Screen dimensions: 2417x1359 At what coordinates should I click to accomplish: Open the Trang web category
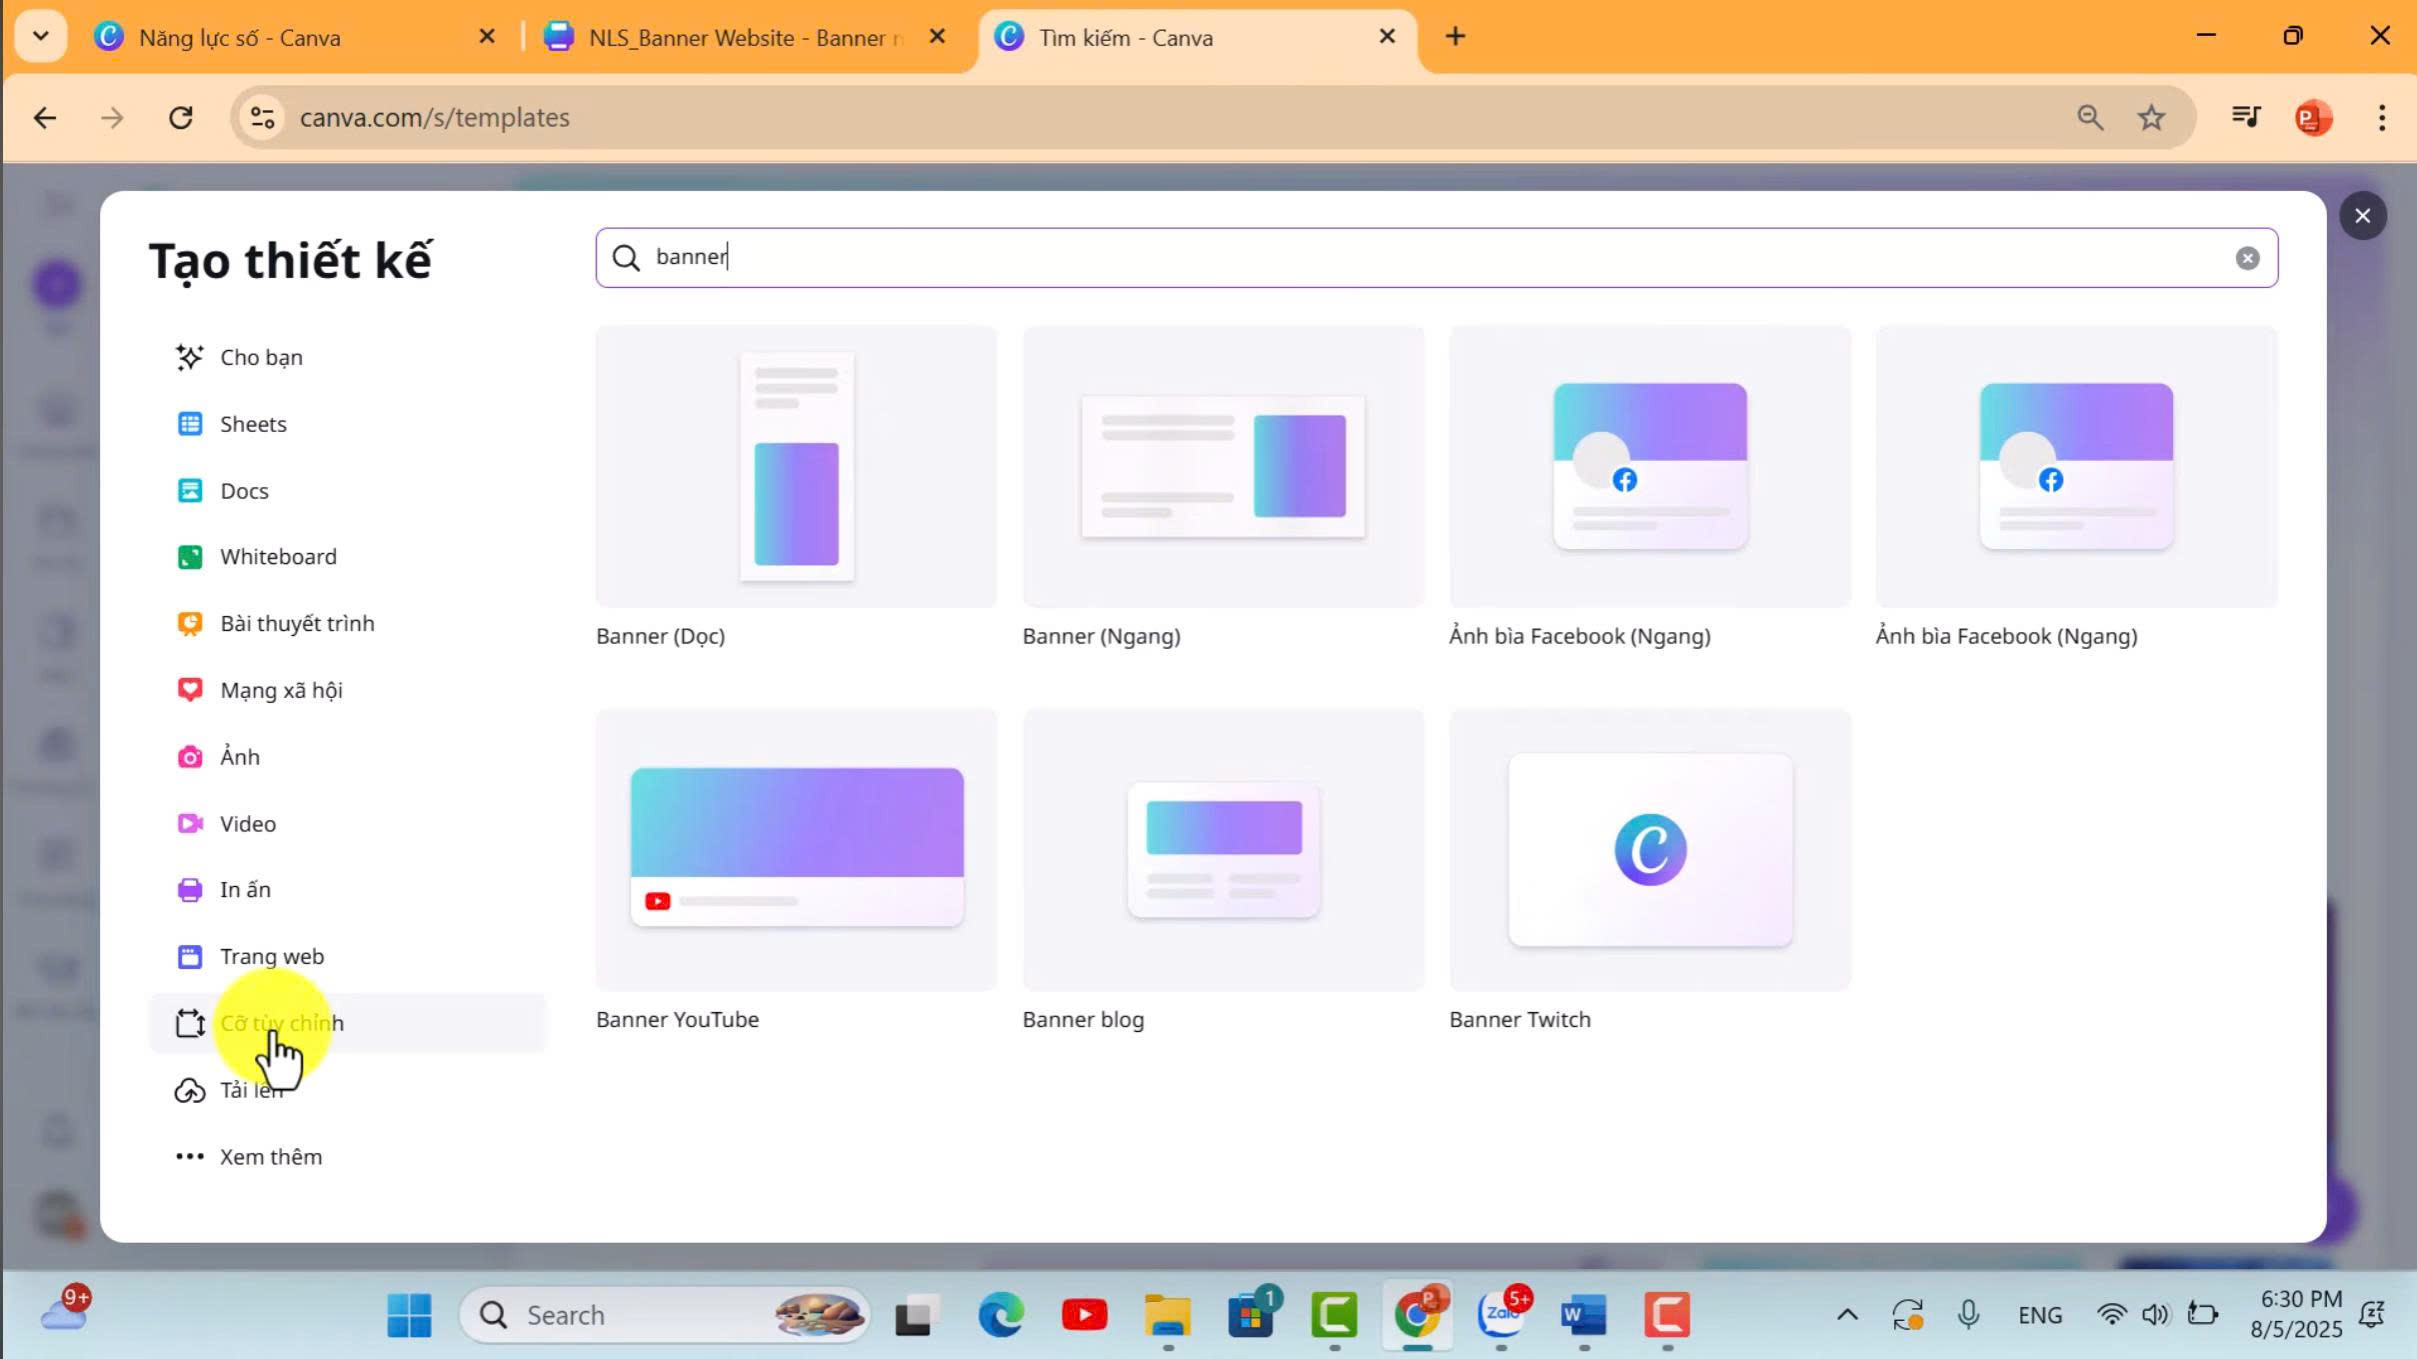click(x=271, y=957)
